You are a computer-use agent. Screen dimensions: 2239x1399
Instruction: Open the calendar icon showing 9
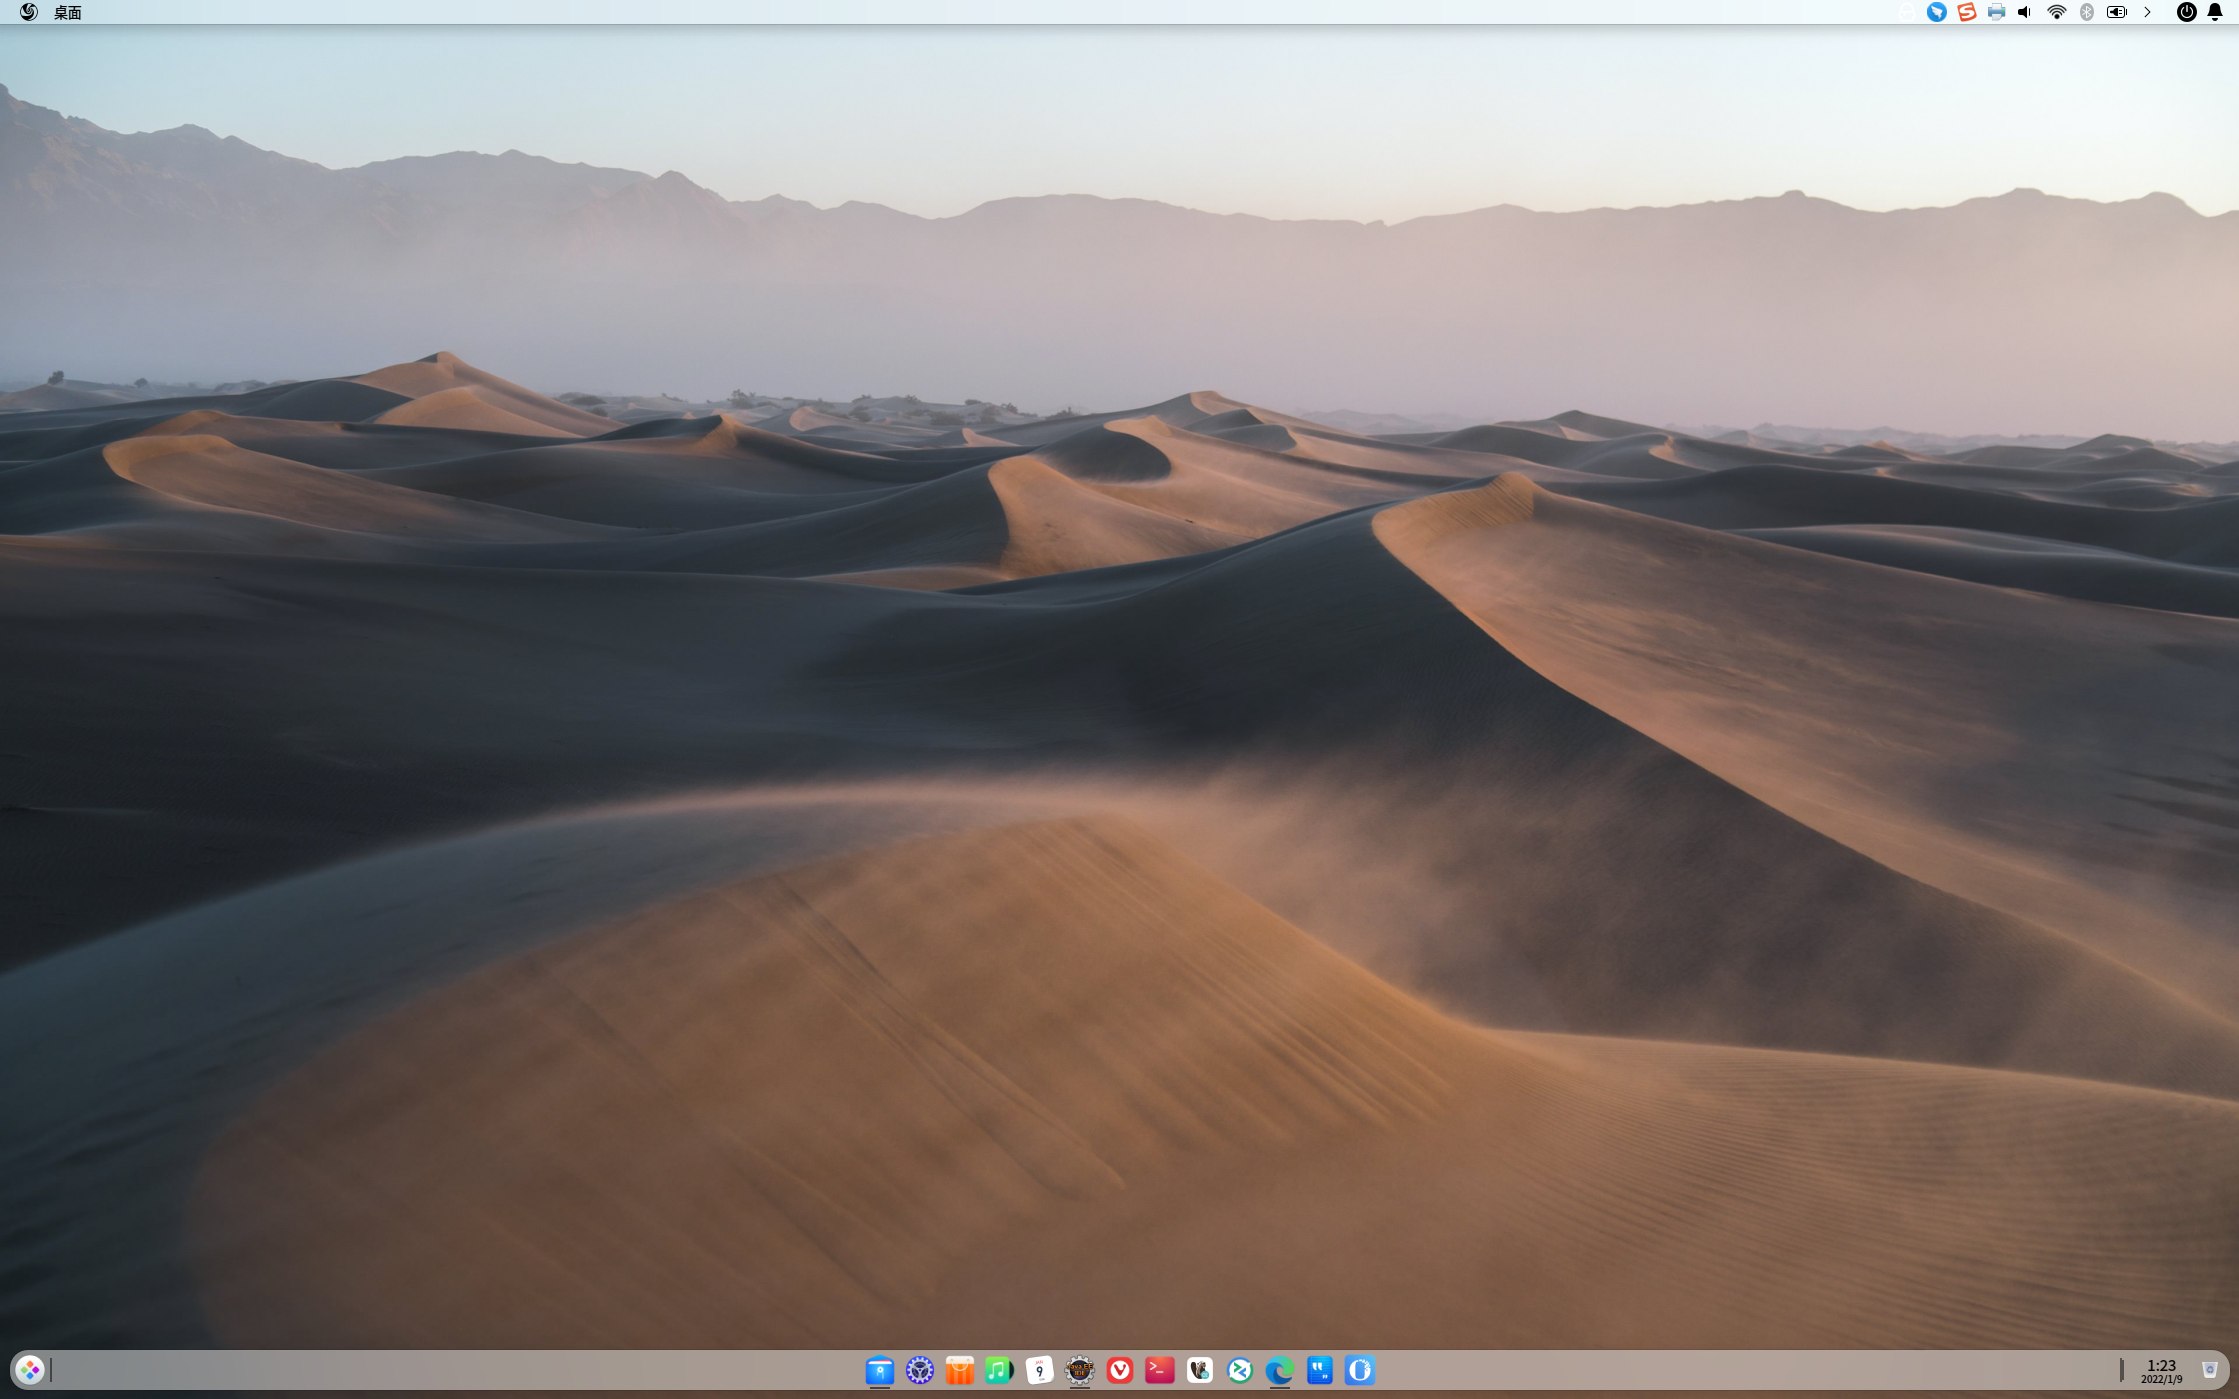pyautogui.click(x=1039, y=1370)
